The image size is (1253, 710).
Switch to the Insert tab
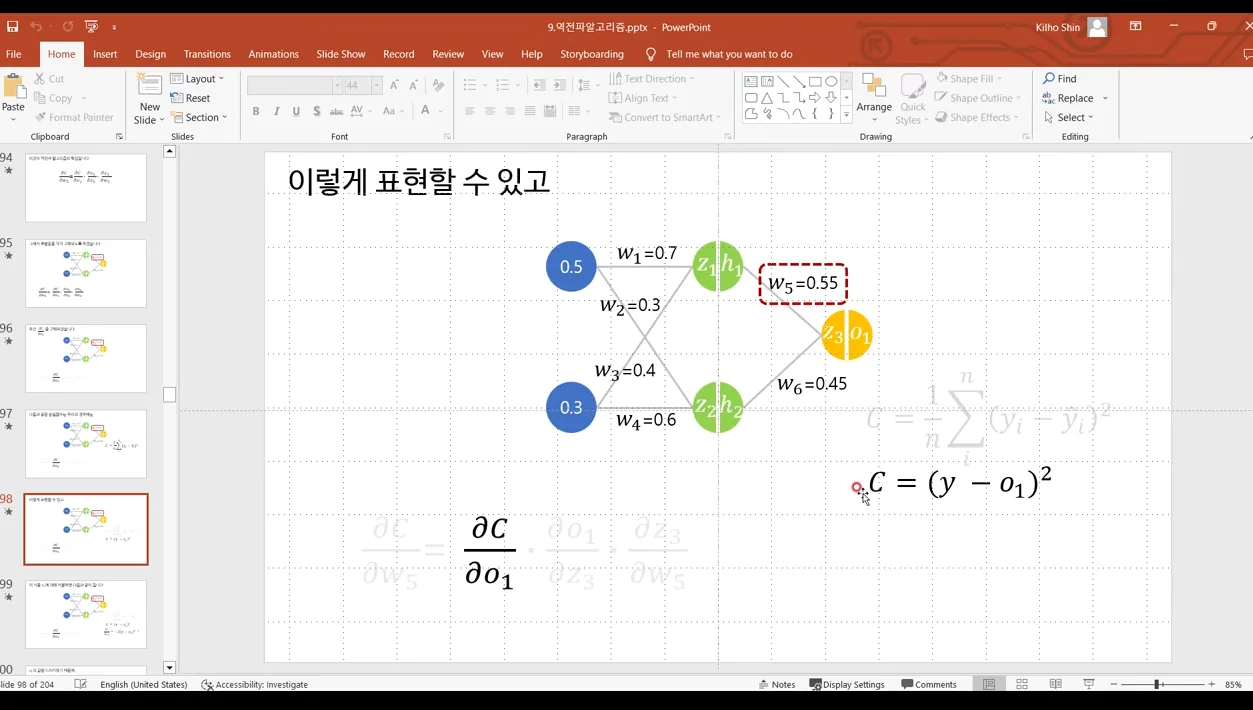[105, 54]
